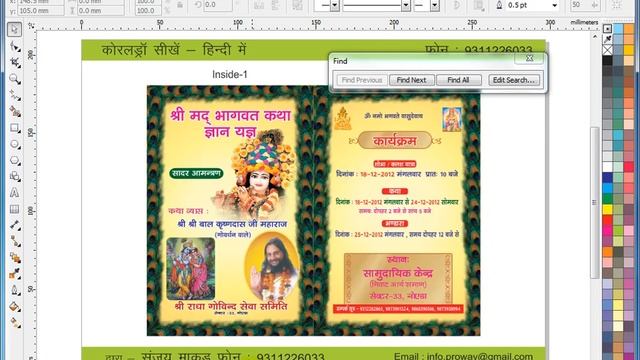640x360 pixels.
Task: Open the start arrowhead dropdown
Action: (334, 5)
